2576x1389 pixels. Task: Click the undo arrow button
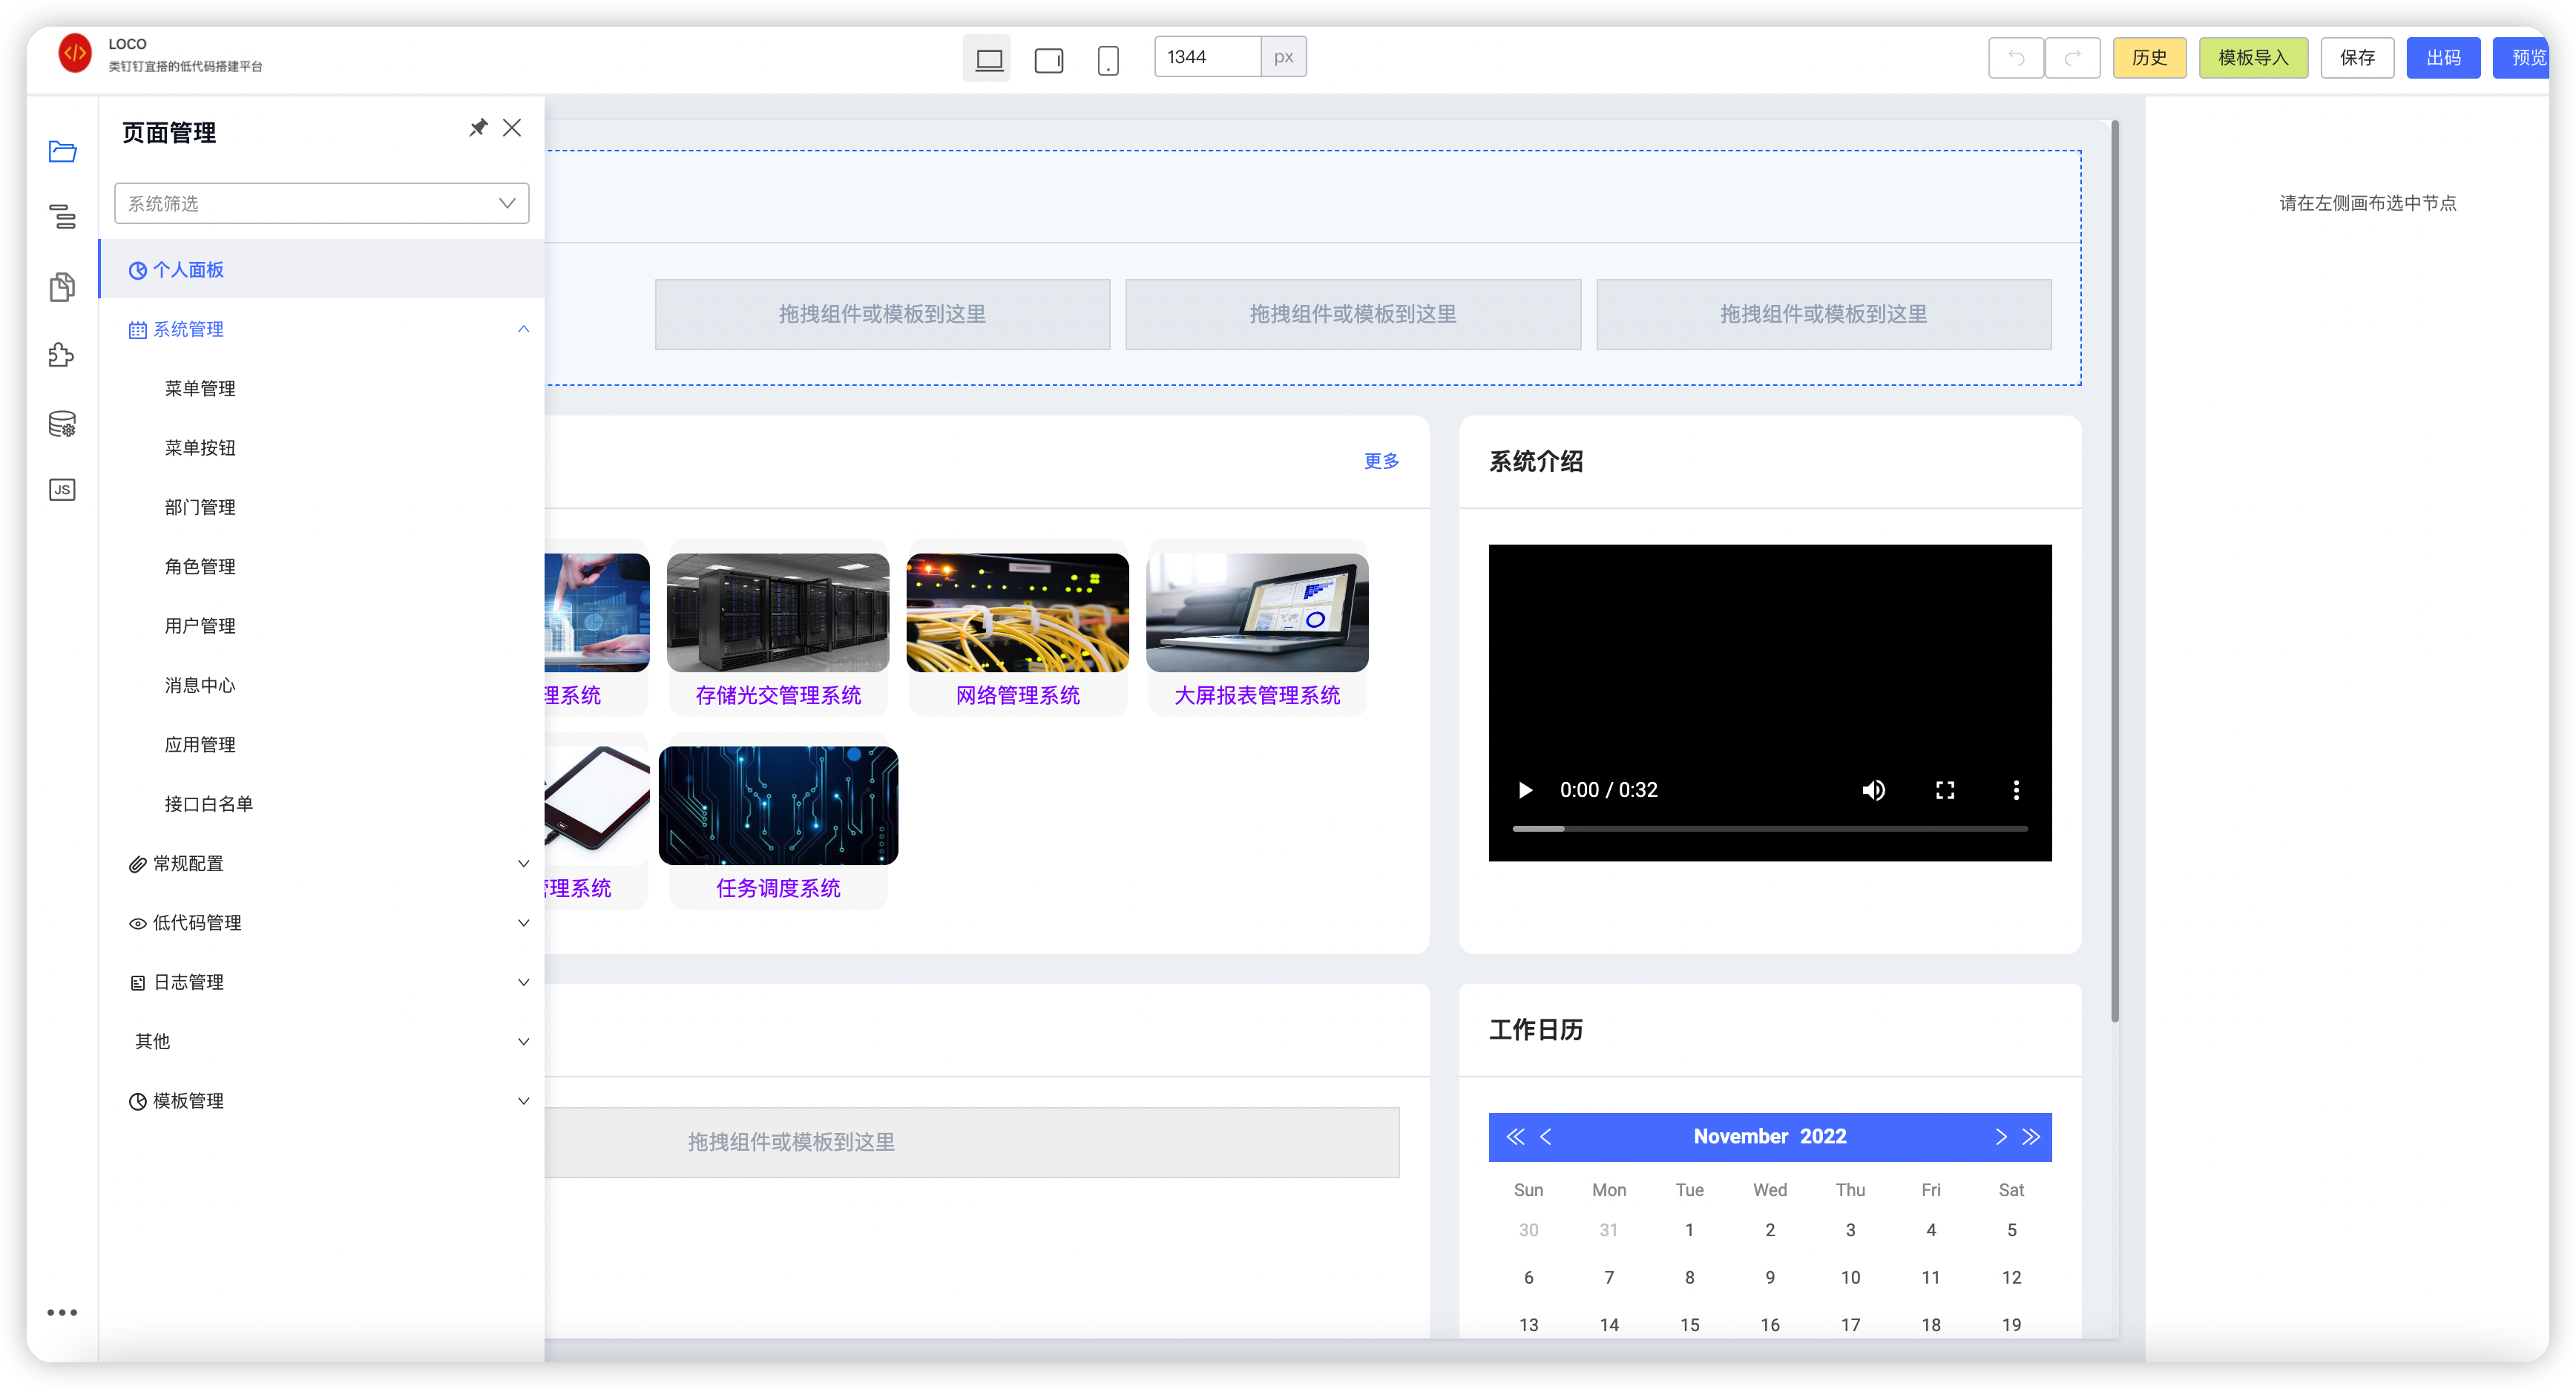pyautogui.click(x=2015, y=58)
